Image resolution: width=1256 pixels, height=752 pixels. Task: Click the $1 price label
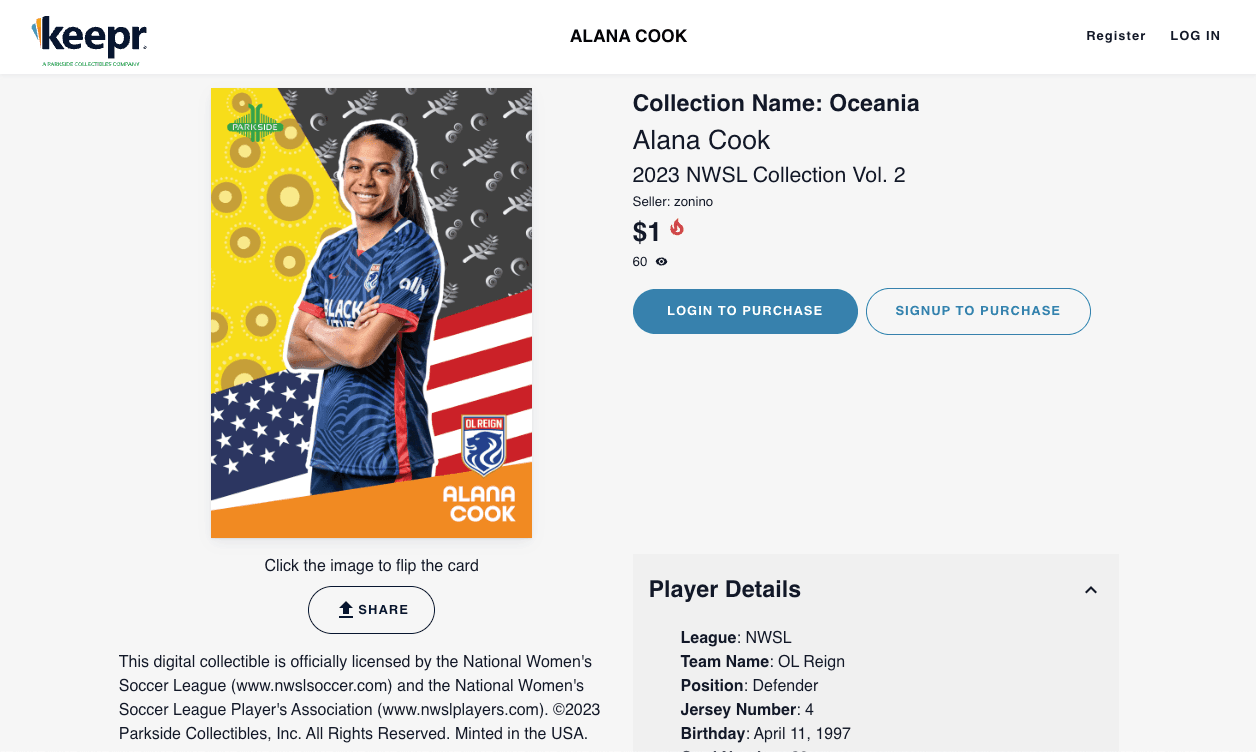(x=647, y=233)
